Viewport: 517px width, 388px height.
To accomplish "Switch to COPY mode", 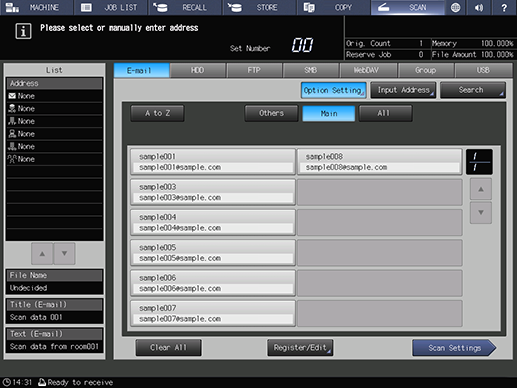I will click(x=333, y=7).
